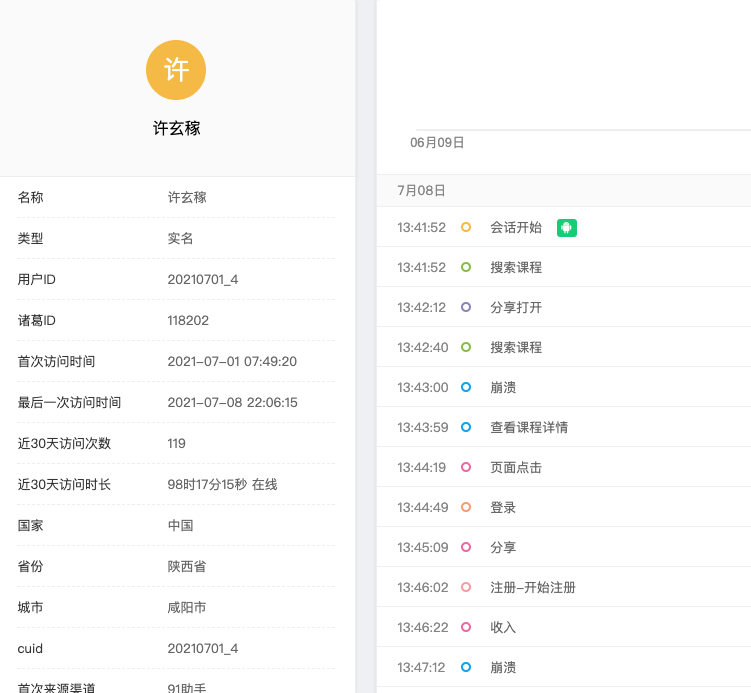Click the orange circle marker for 登录
Image resolution: width=751 pixels, height=693 pixels.
point(466,507)
